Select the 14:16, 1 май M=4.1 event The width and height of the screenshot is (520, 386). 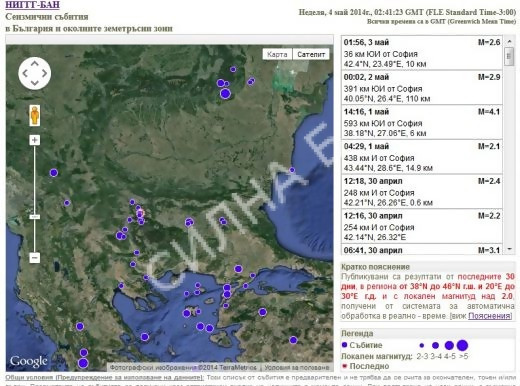[x=422, y=122]
